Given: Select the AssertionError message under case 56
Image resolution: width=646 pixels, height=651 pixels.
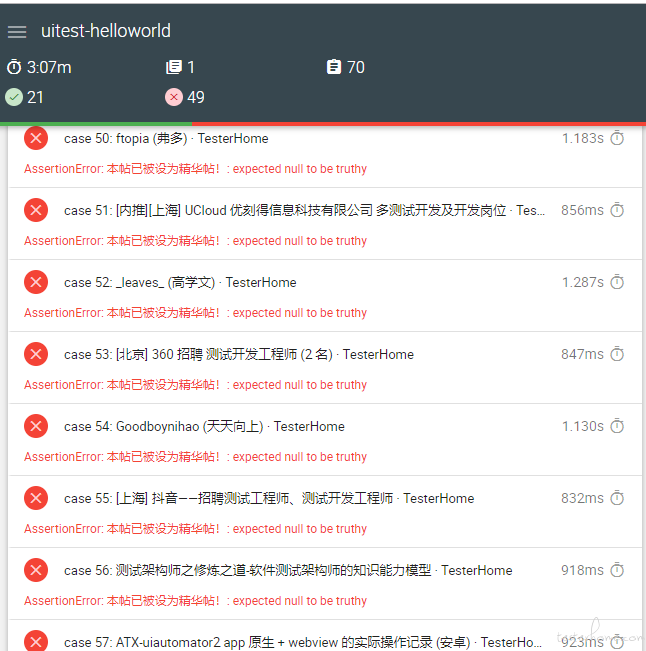Looking at the screenshot, I should (196, 600).
